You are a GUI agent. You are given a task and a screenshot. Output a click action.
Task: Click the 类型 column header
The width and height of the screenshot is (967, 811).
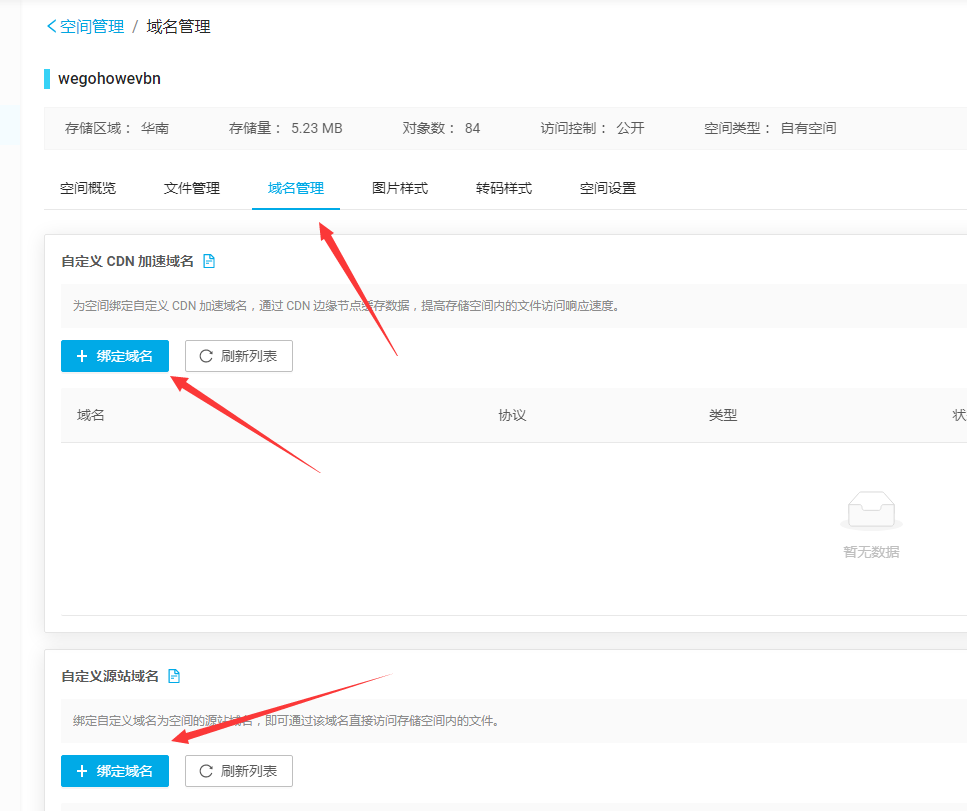tap(723, 415)
